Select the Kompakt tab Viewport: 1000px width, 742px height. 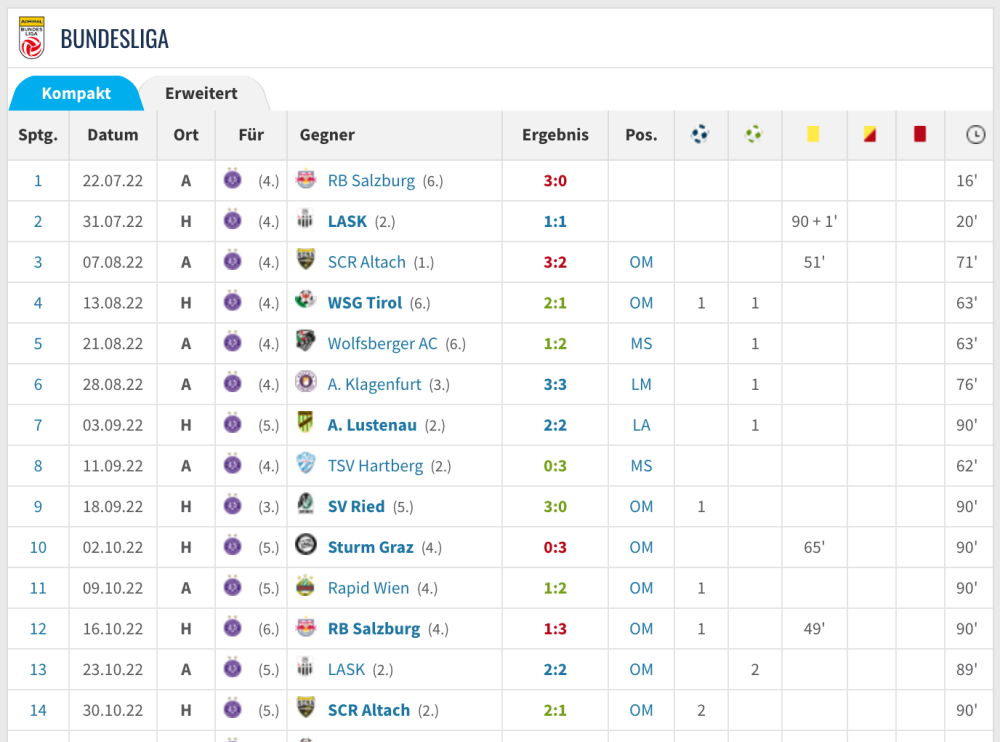click(76, 94)
